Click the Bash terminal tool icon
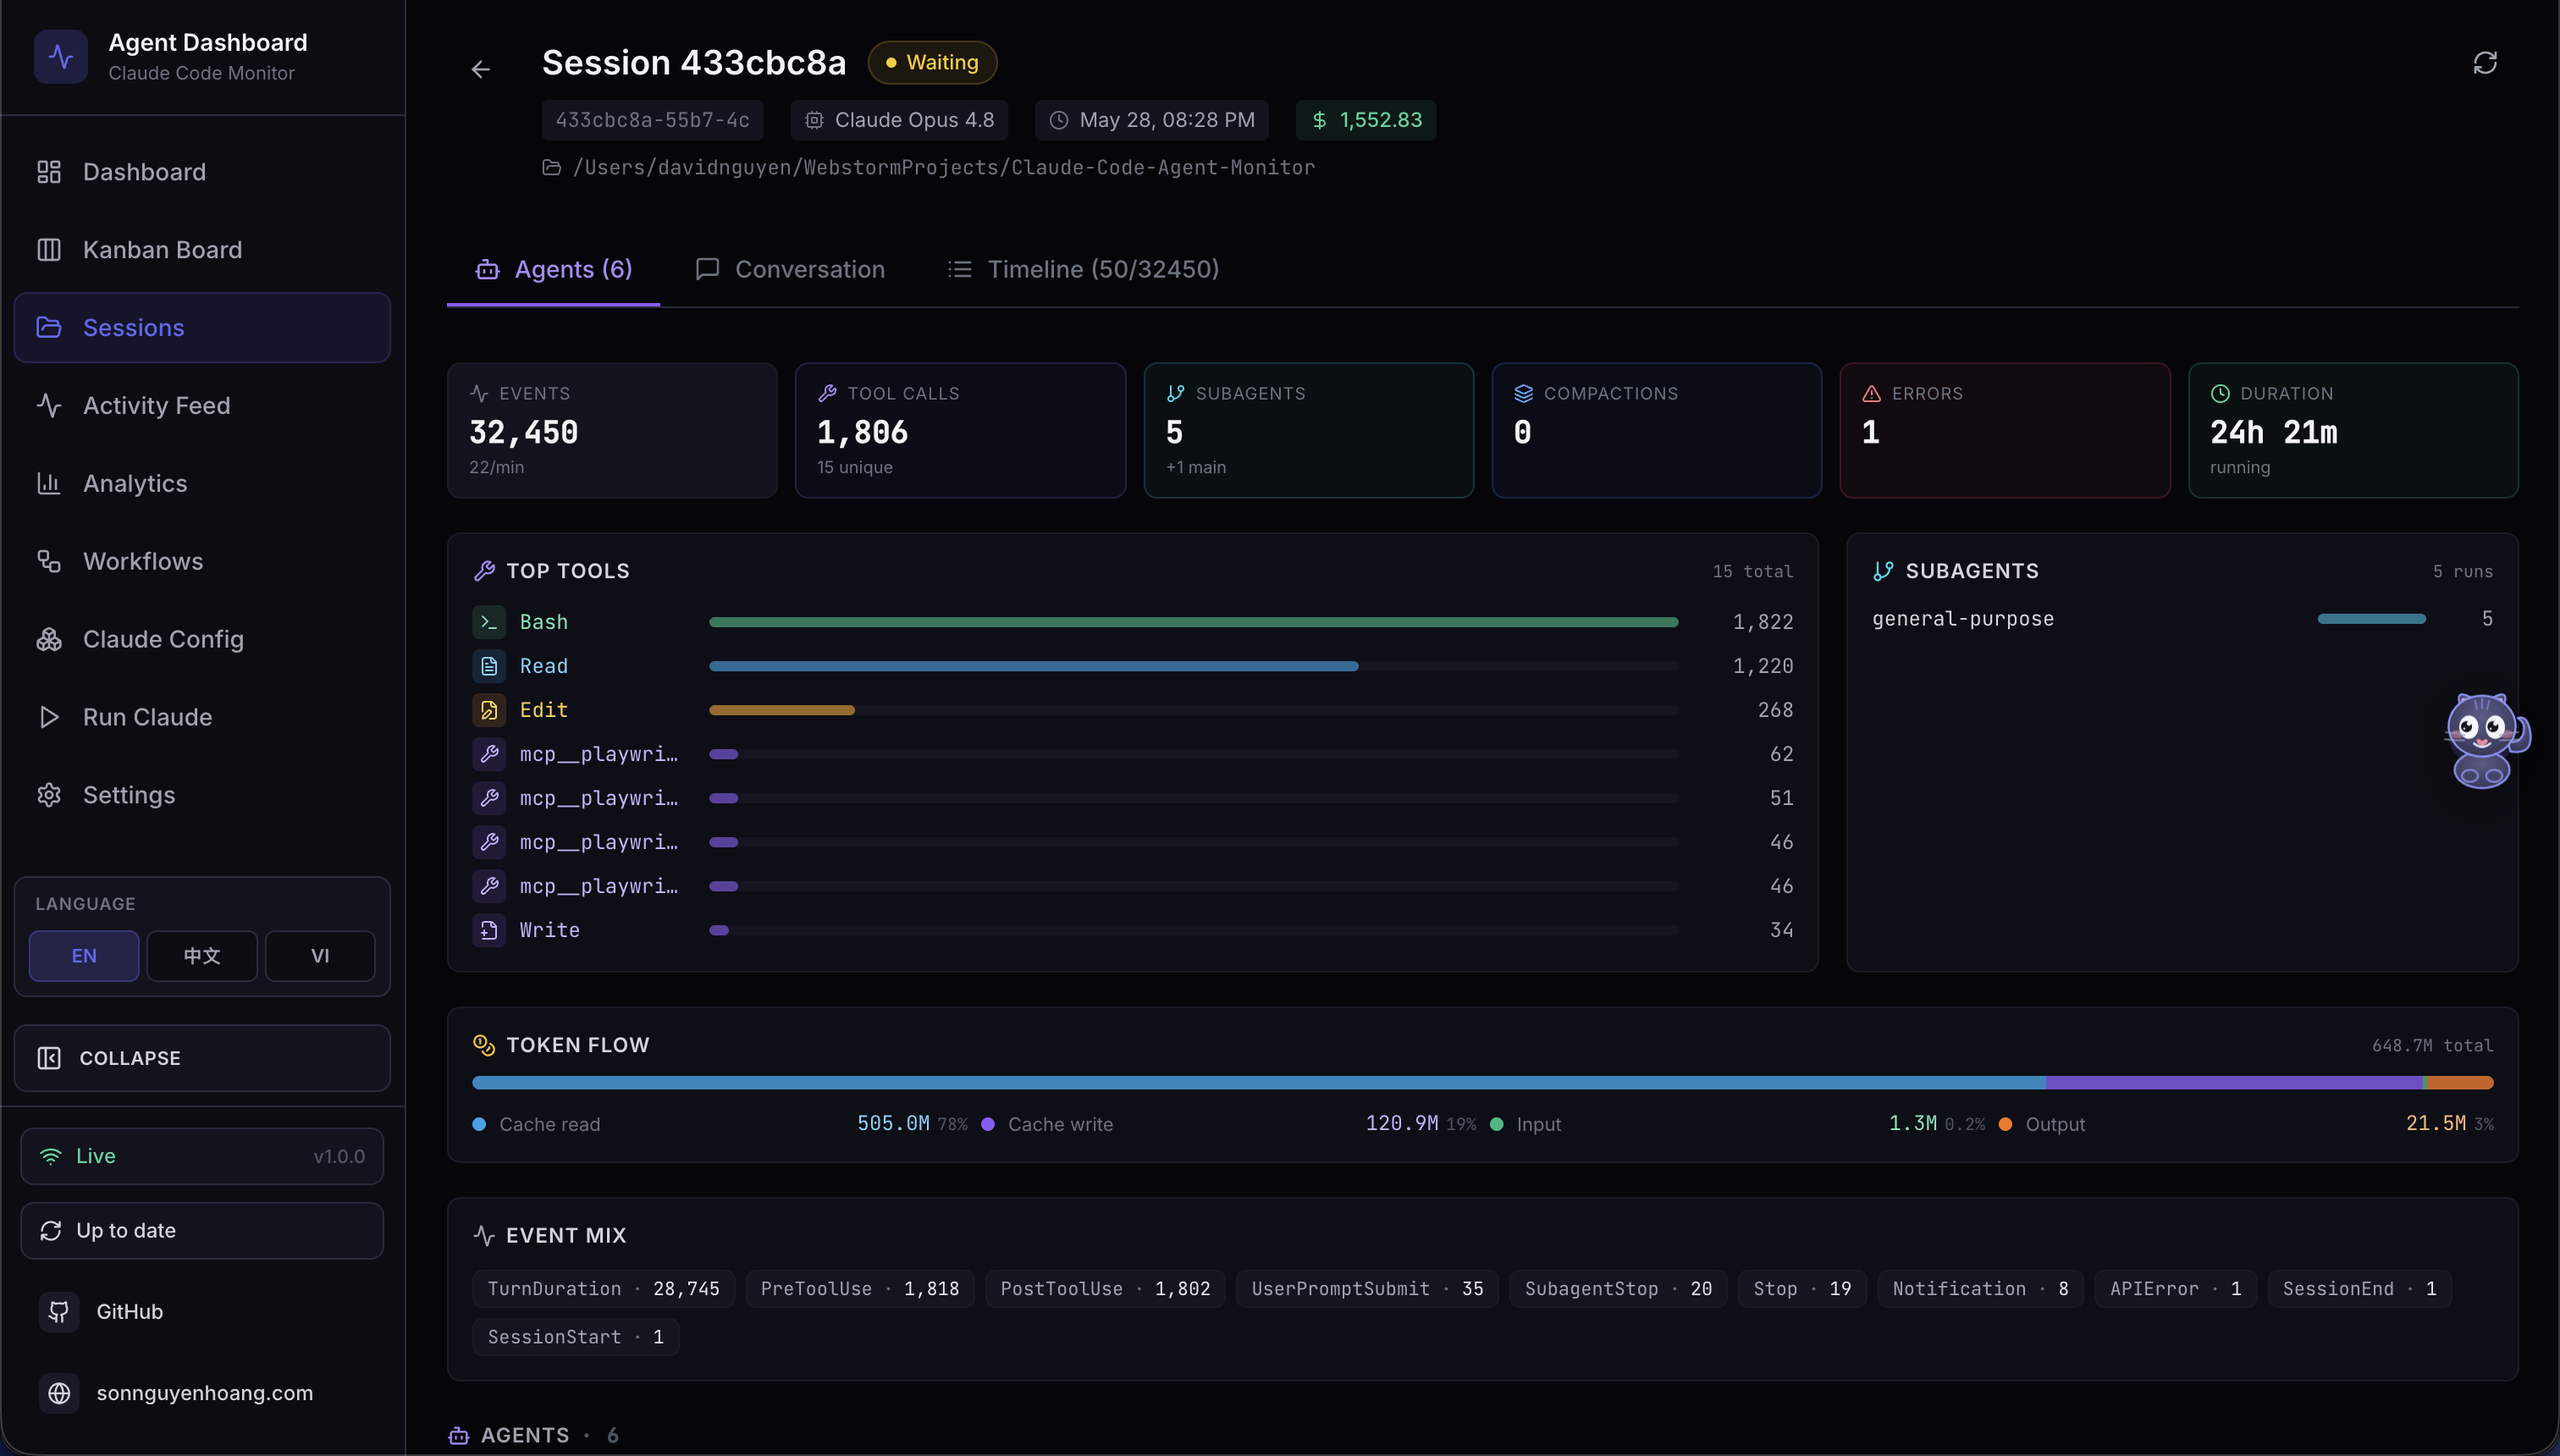This screenshot has height=1456, width=2560. 489,622
